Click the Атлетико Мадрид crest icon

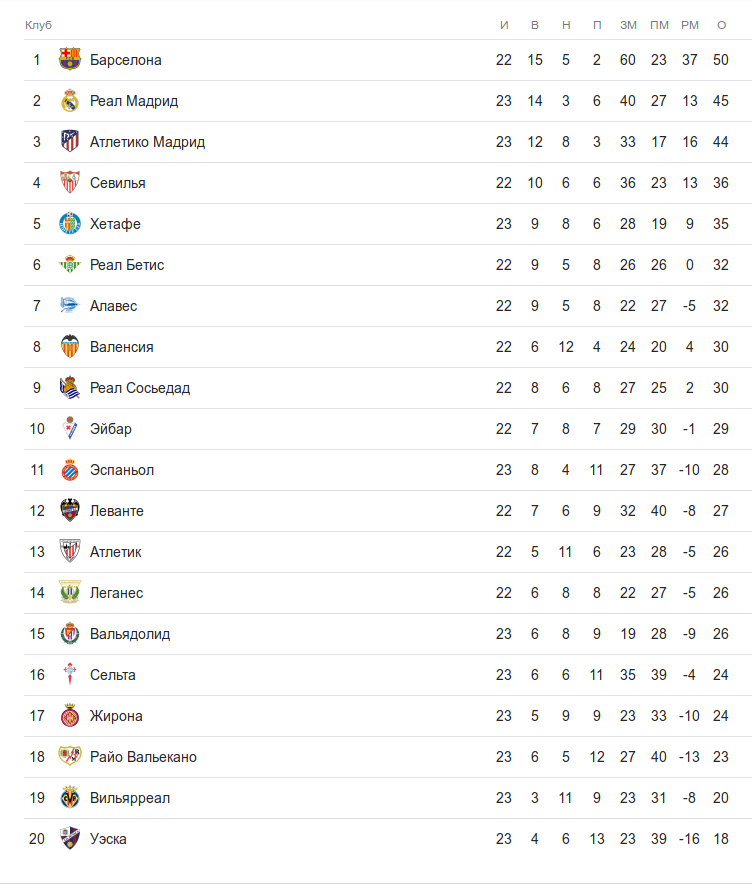click(69, 142)
